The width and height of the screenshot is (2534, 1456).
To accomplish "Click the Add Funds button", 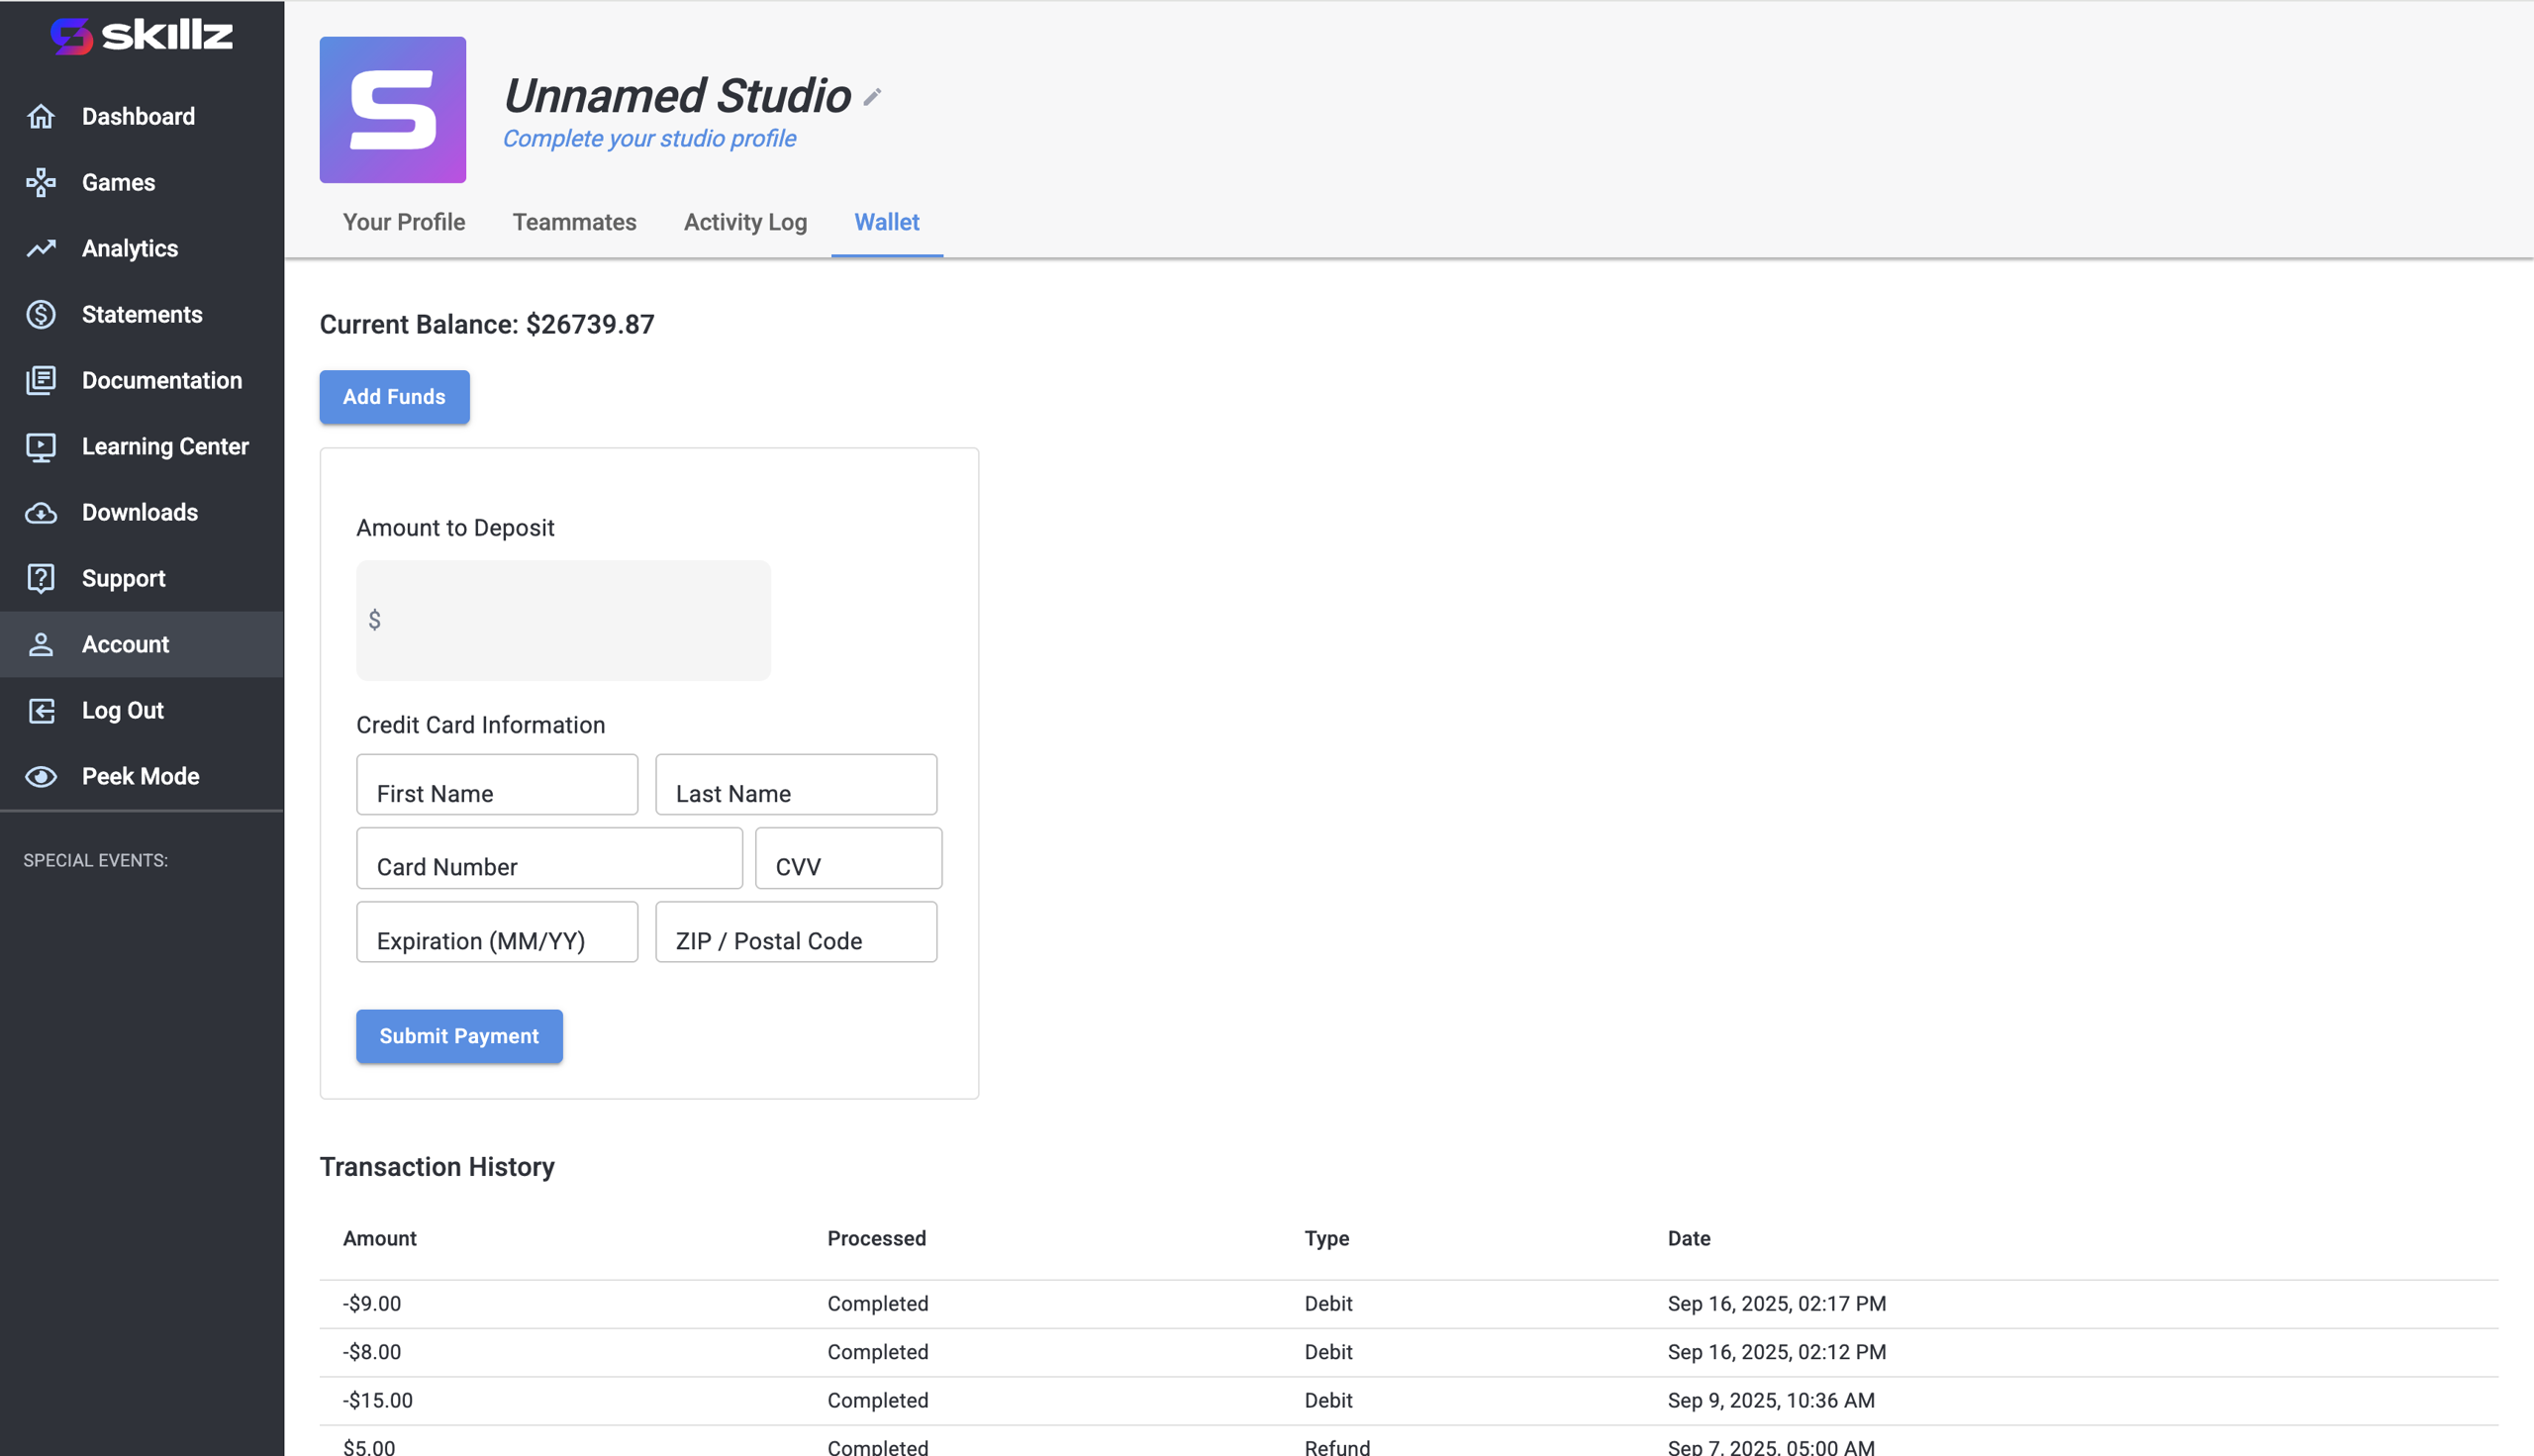I will [x=394, y=397].
